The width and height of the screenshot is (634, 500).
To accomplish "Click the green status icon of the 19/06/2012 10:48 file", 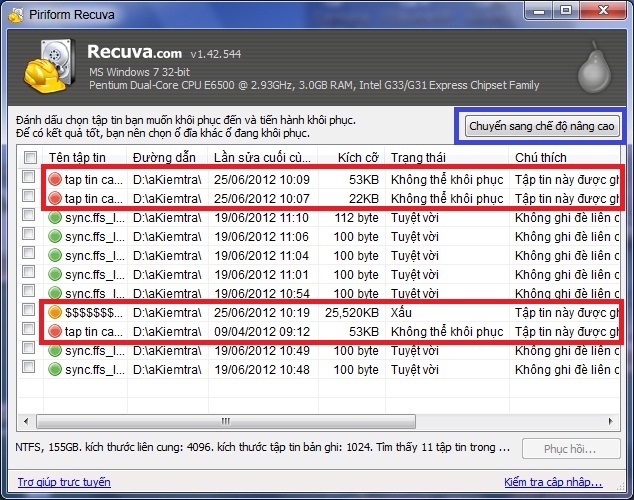I will click(55, 369).
